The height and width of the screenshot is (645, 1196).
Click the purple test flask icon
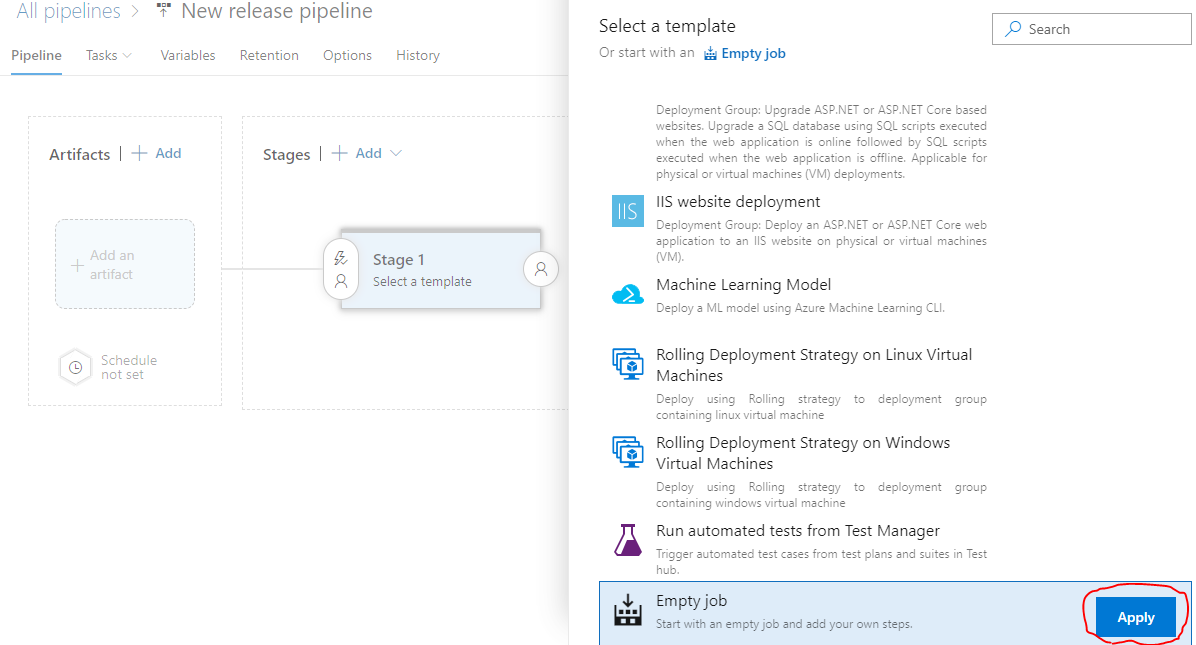628,540
